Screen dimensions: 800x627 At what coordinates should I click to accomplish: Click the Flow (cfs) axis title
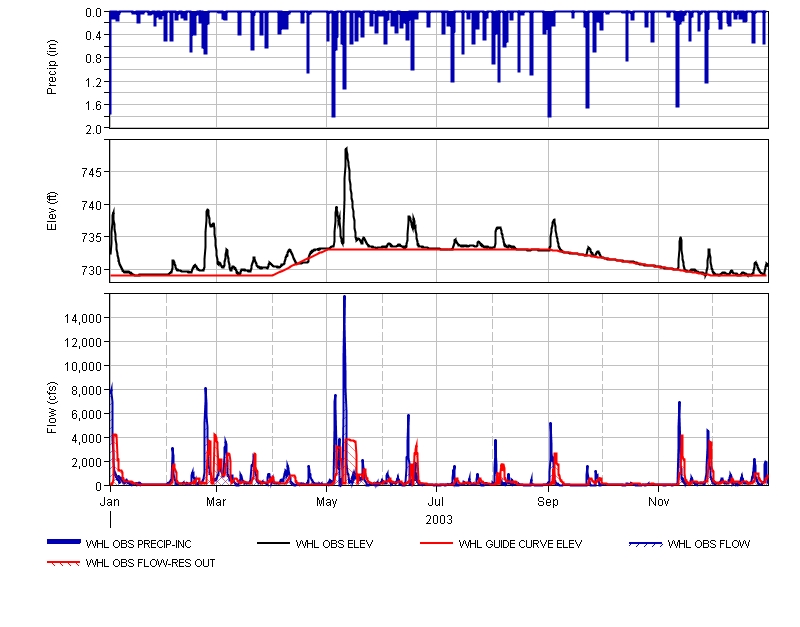pyautogui.click(x=52, y=408)
